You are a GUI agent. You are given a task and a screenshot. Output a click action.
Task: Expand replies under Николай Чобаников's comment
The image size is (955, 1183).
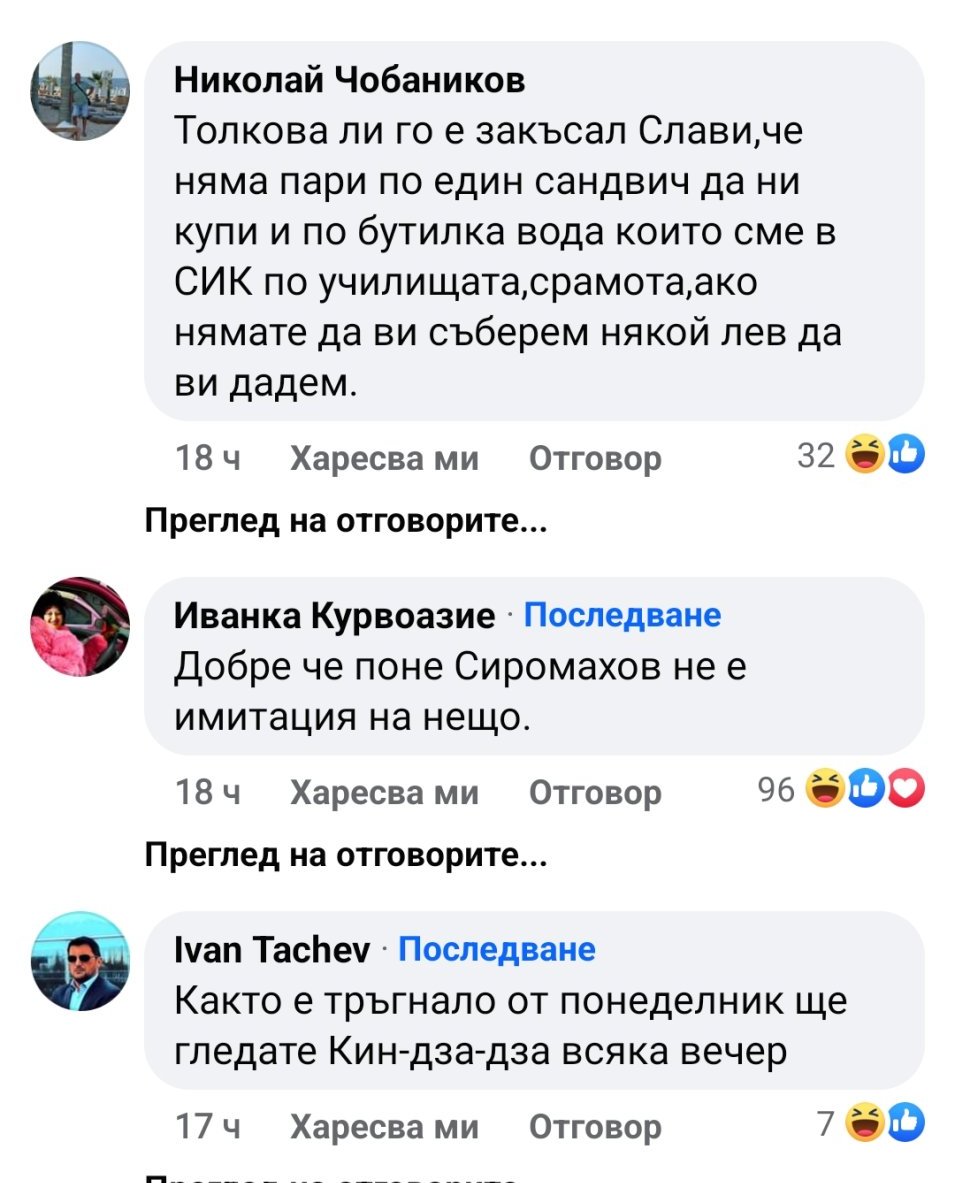pos(345,521)
